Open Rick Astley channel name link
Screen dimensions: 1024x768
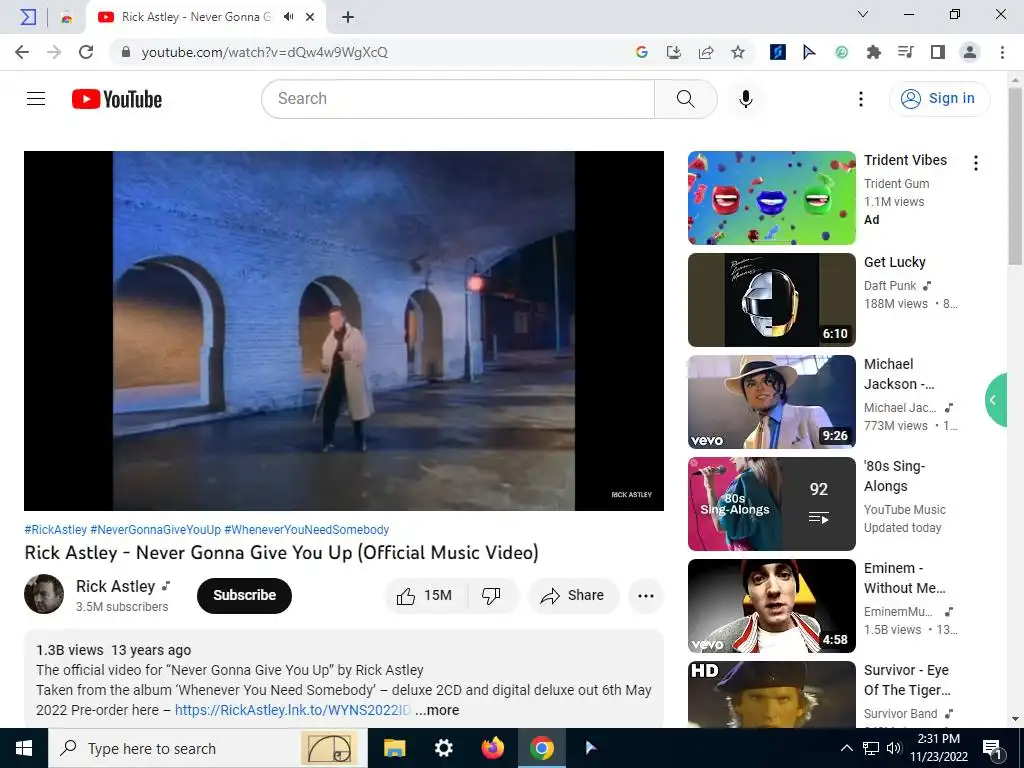(x=116, y=586)
